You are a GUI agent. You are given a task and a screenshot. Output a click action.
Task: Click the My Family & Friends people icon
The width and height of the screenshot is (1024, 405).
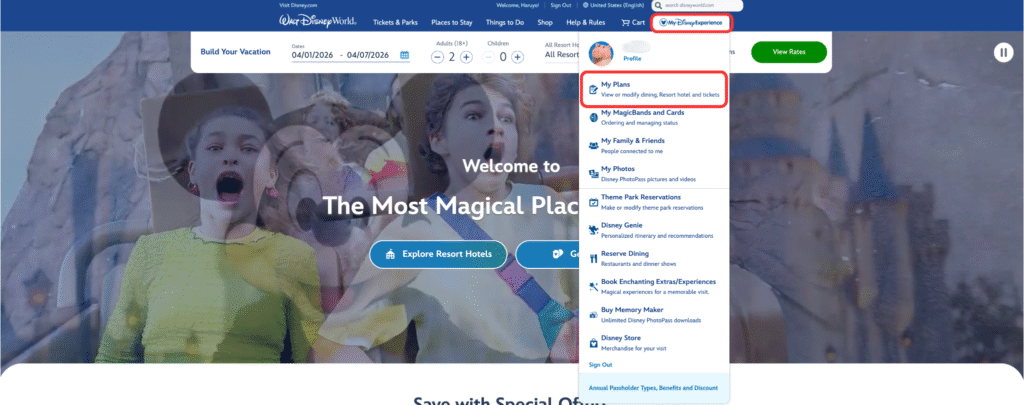(x=593, y=146)
